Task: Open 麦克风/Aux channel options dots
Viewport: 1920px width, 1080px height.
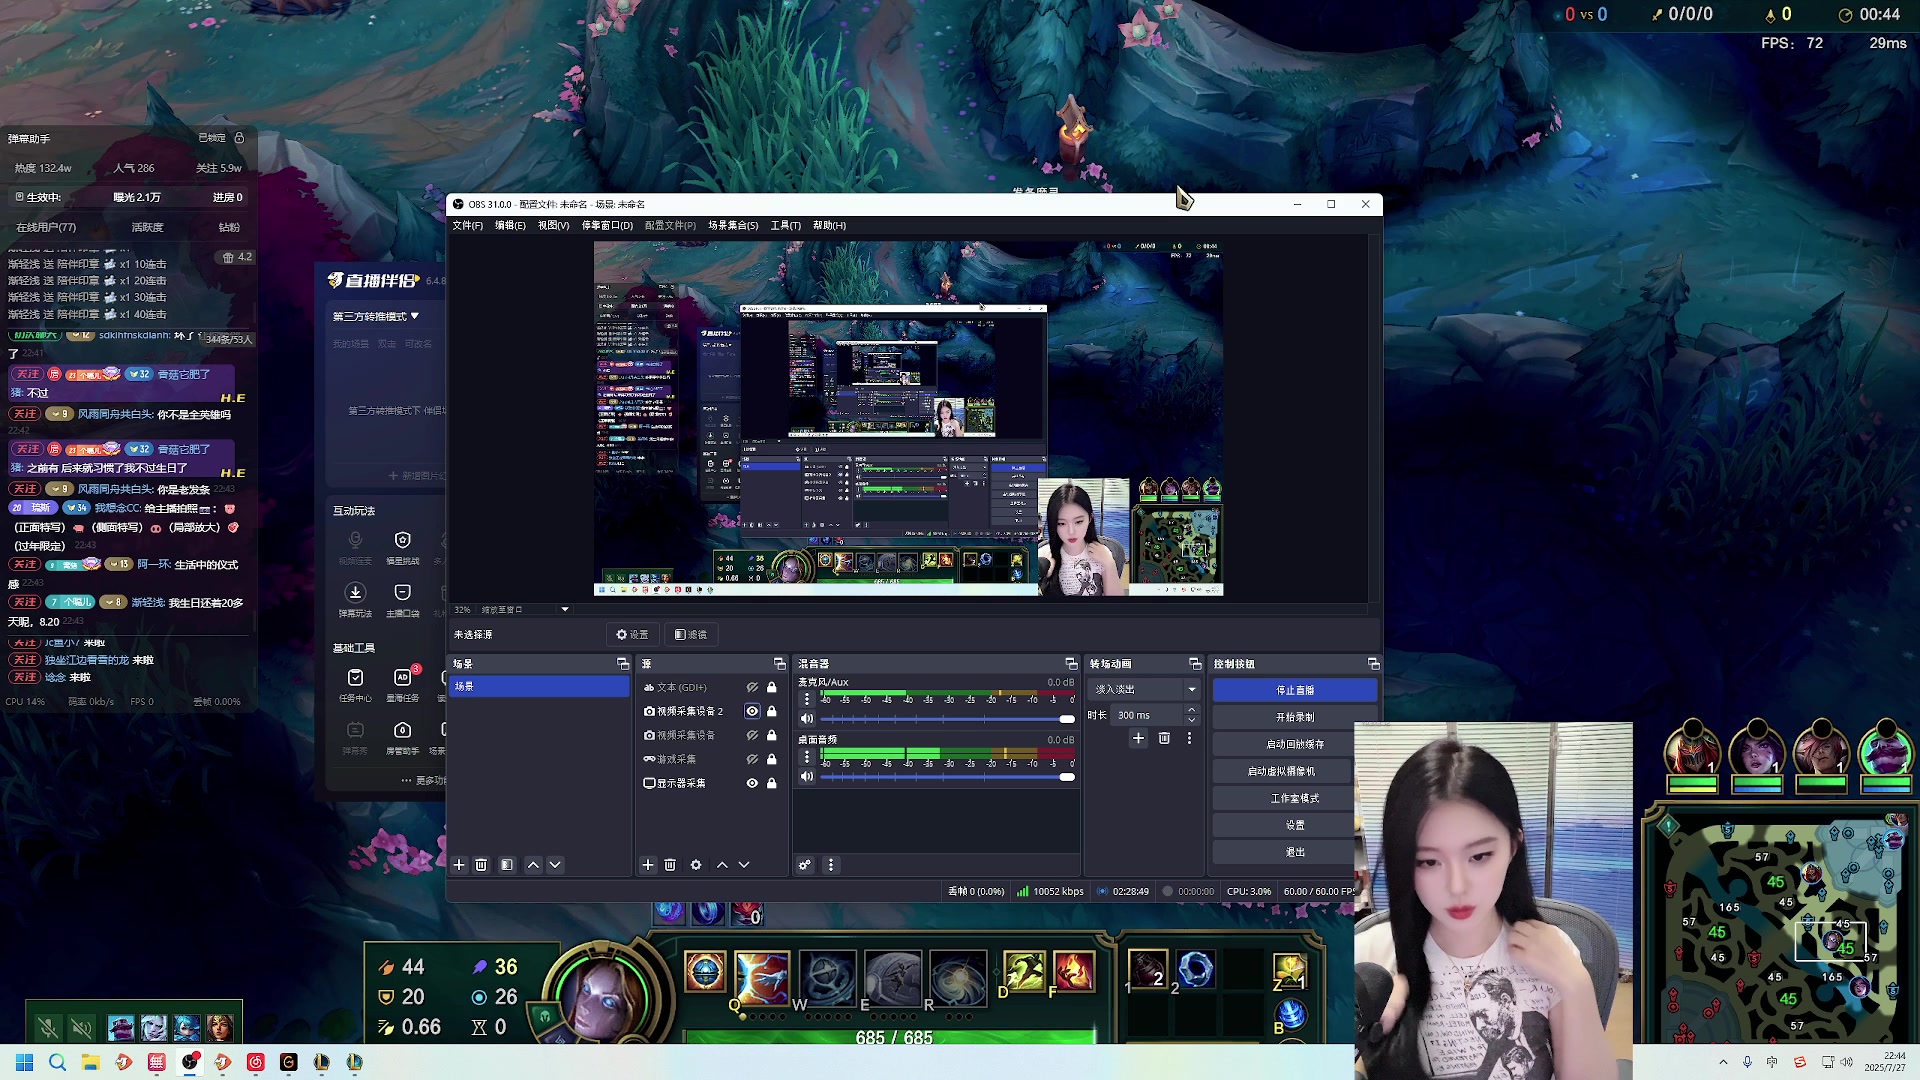Action: click(x=807, y=699)
